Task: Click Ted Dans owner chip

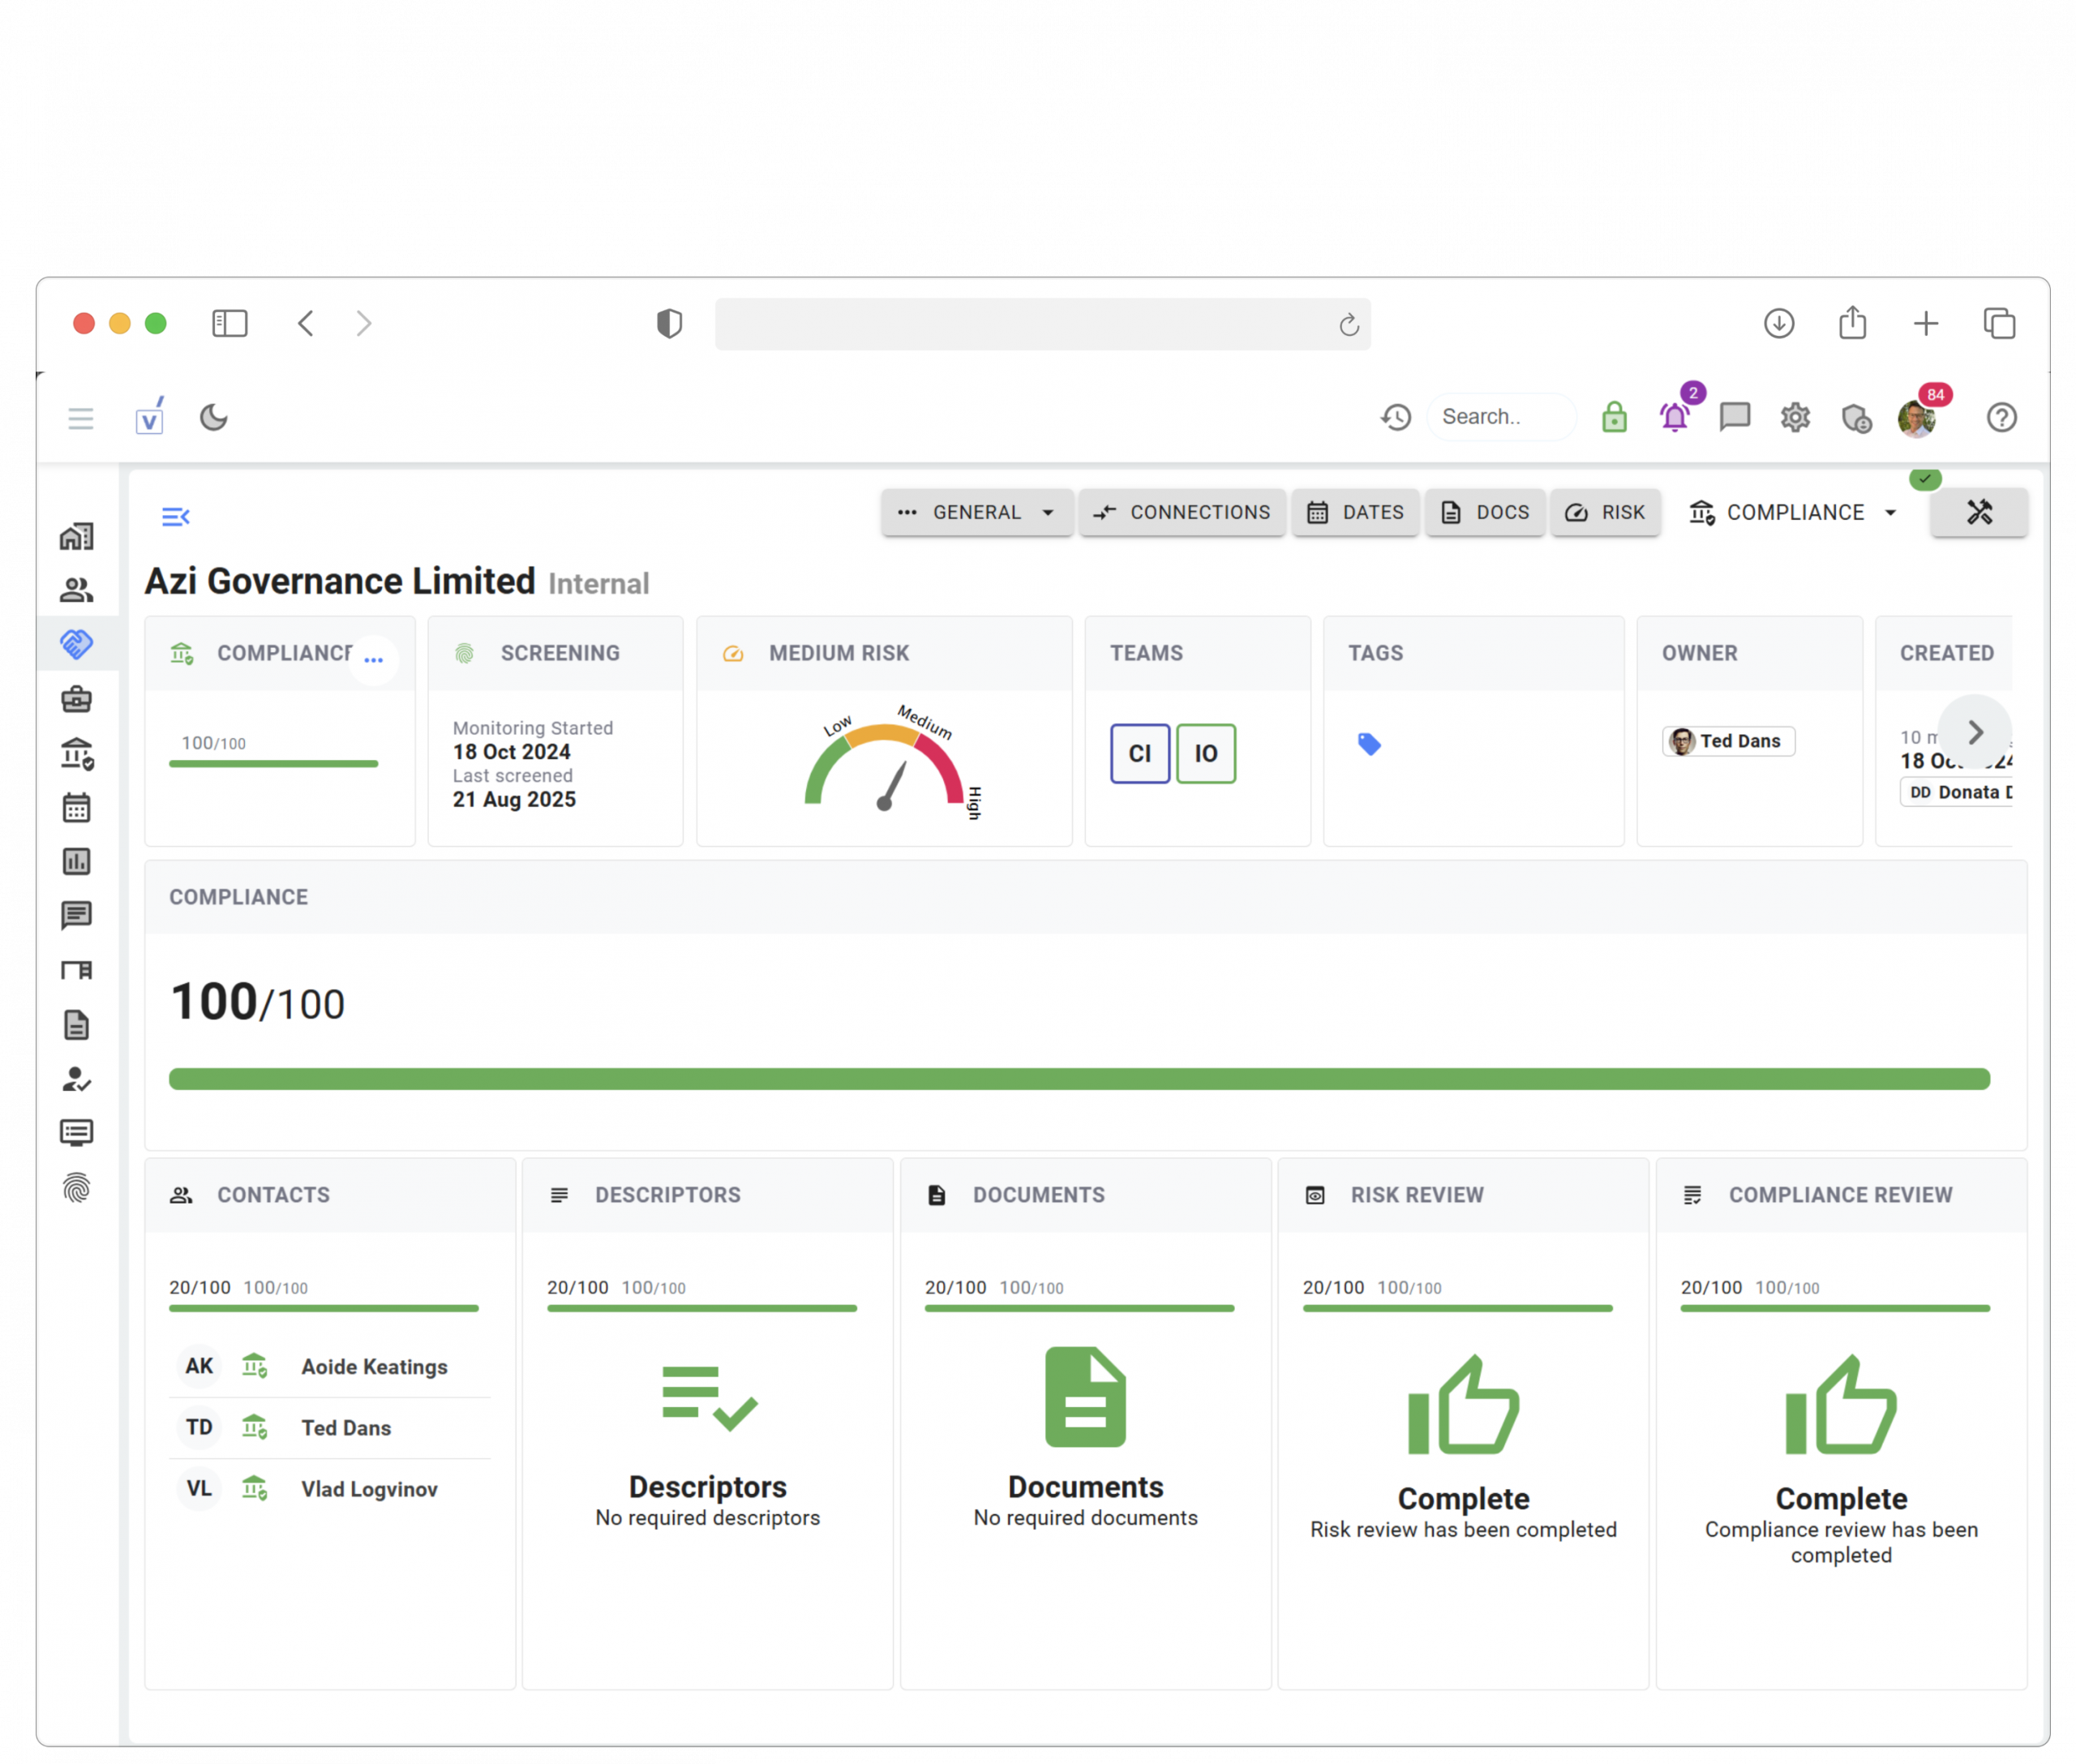Action: [x=1728, y=741]
